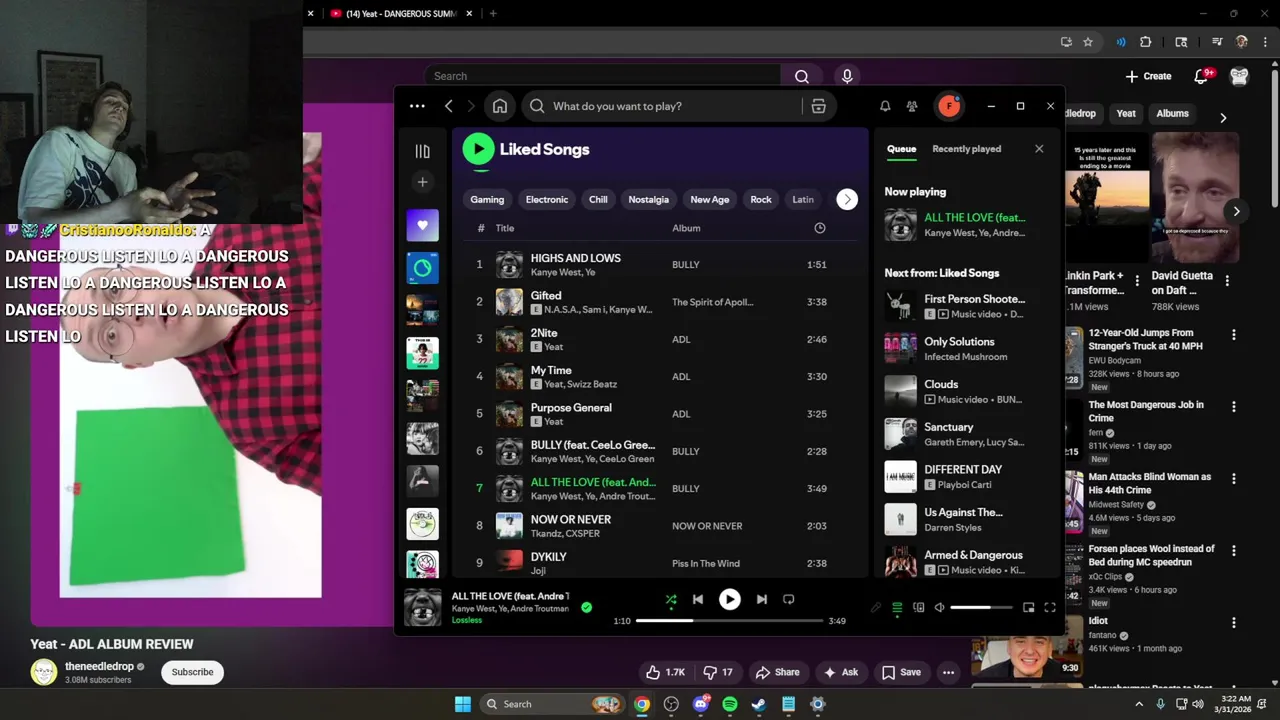1280x720 pixels.
Task: Open the Yeat artist link under 2Nite
Action: (553, 347)
